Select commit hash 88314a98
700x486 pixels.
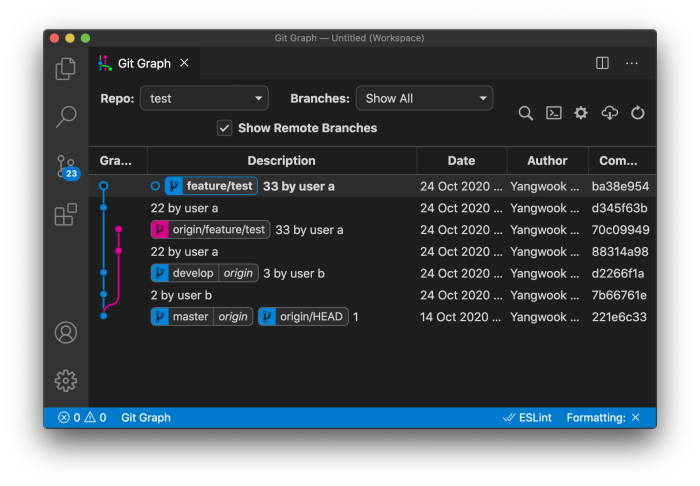click(x=620, y=252)
